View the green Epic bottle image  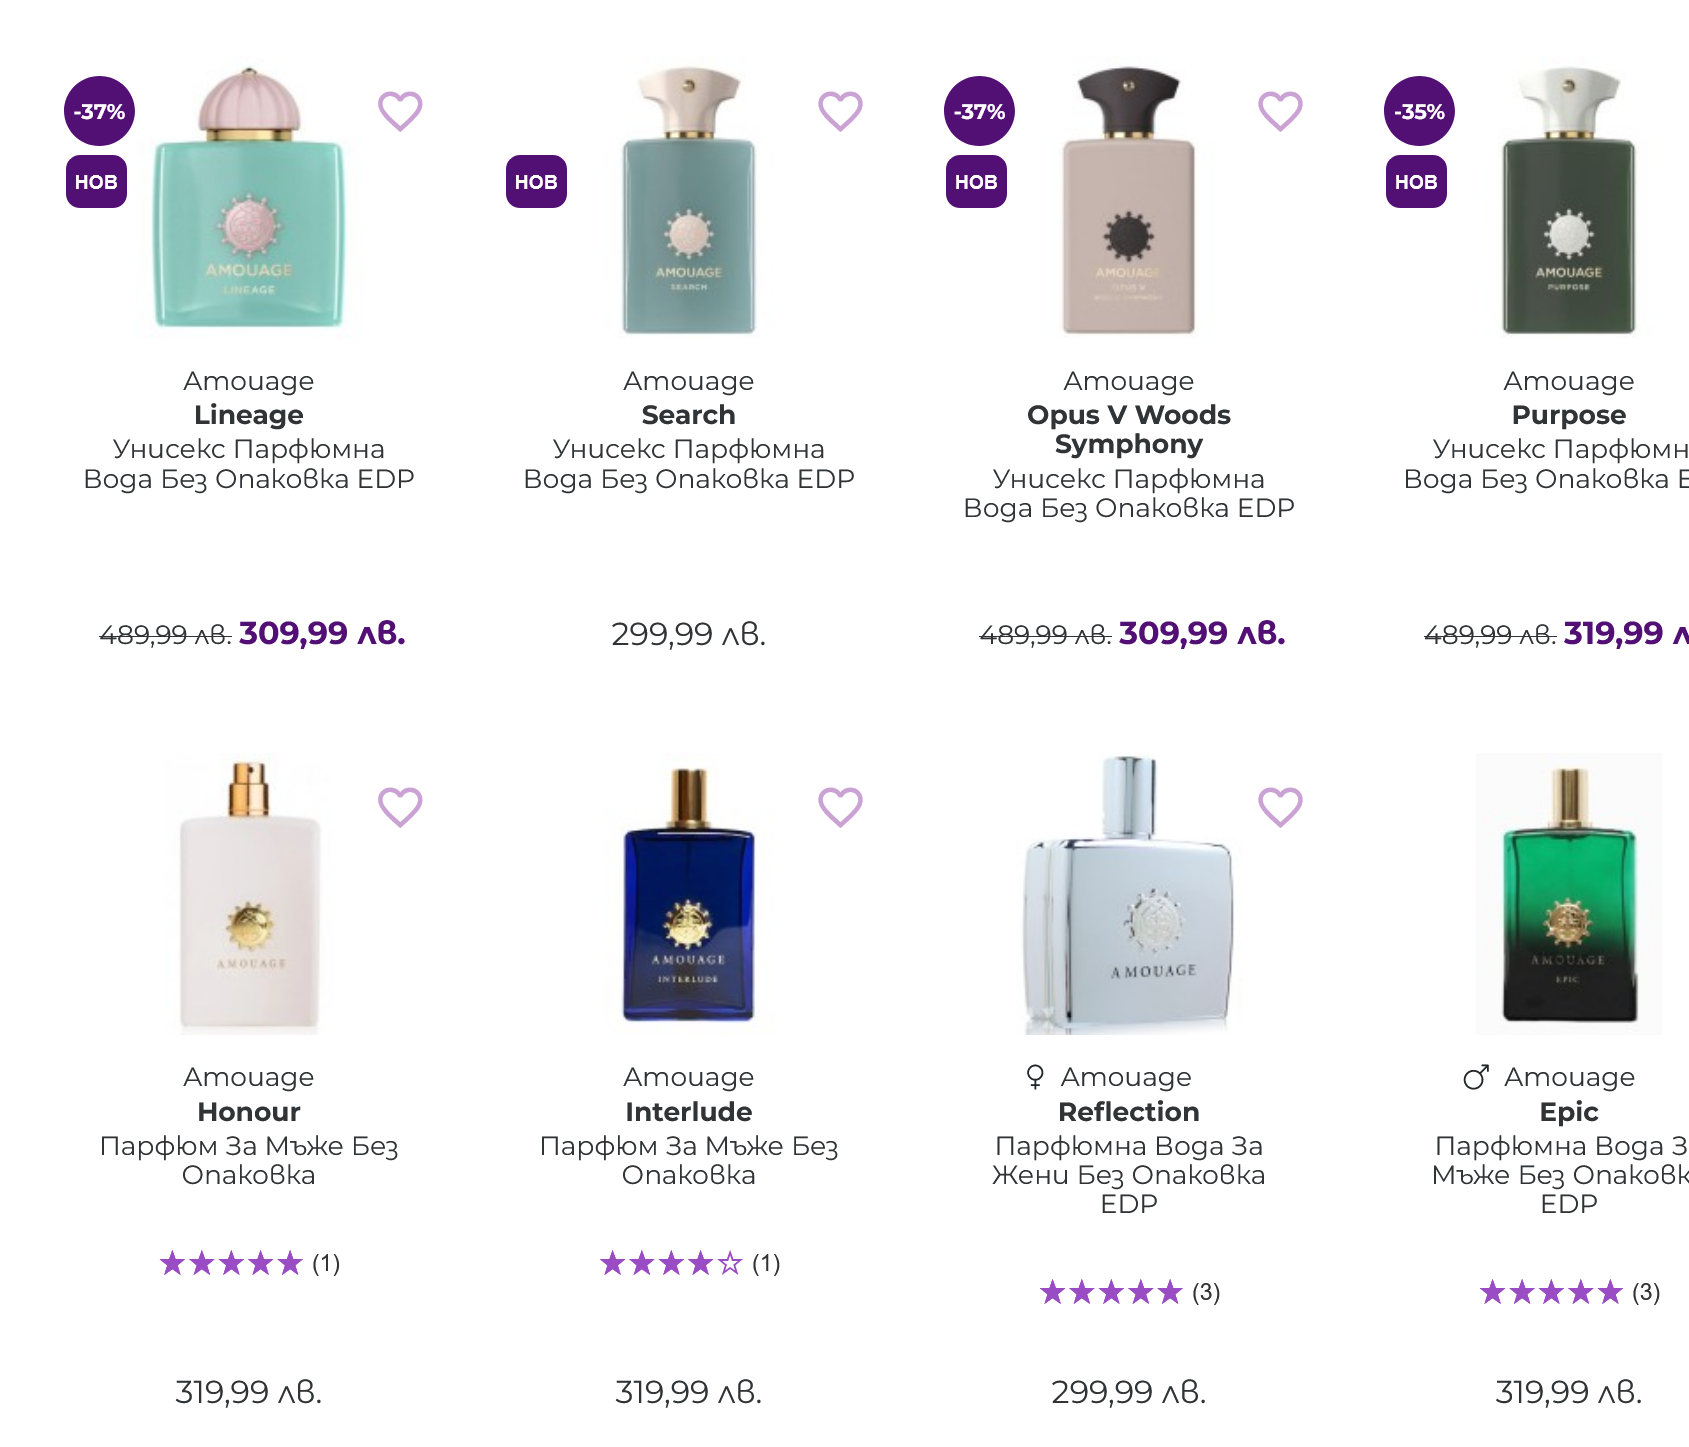[x=1568, y=895]
